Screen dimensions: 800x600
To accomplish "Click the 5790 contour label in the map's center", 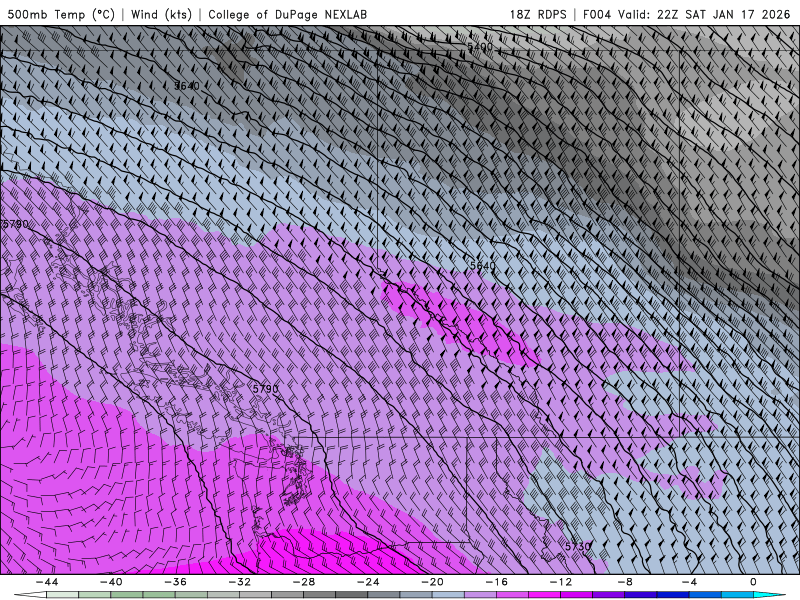I will 266,389.
